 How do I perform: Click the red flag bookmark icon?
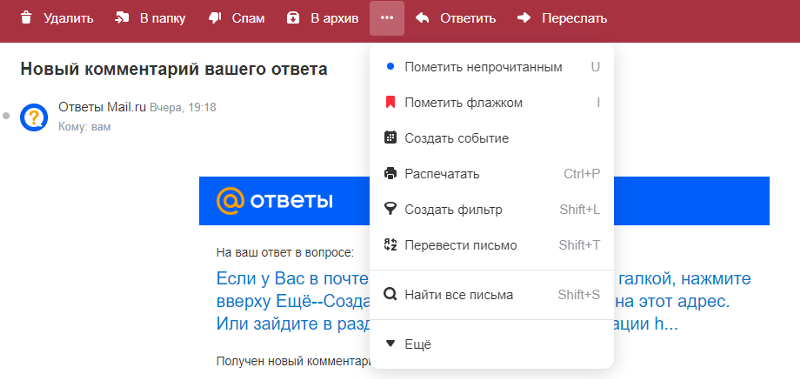[390, 103]
